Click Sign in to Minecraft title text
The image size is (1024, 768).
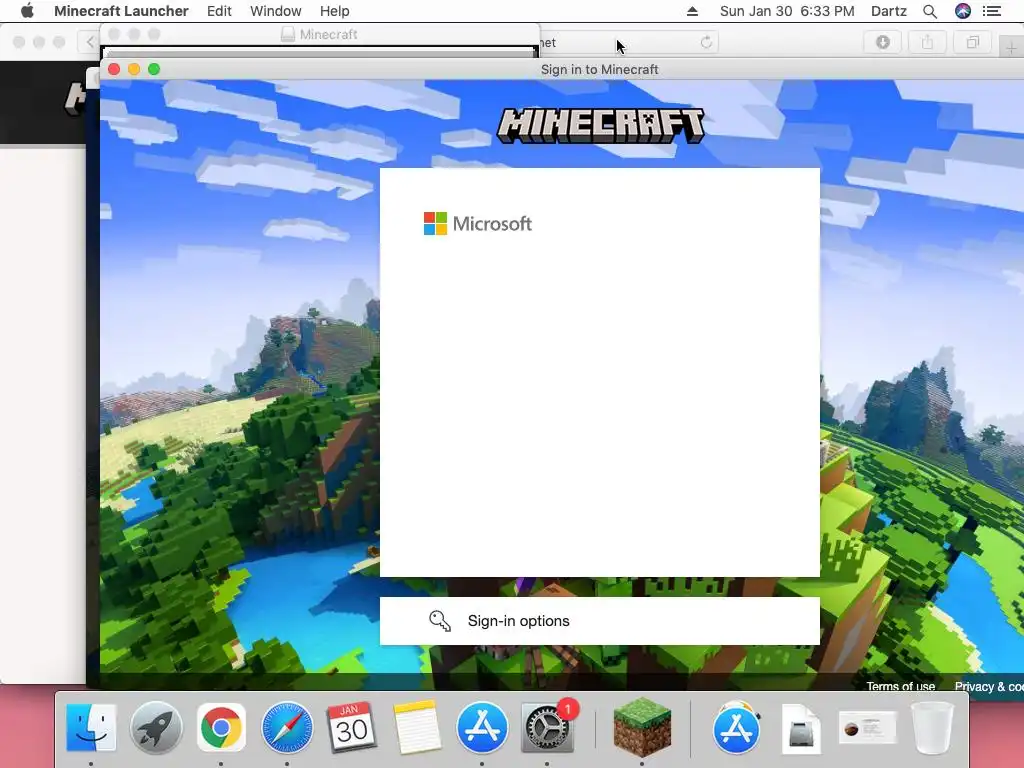[600, 69]
